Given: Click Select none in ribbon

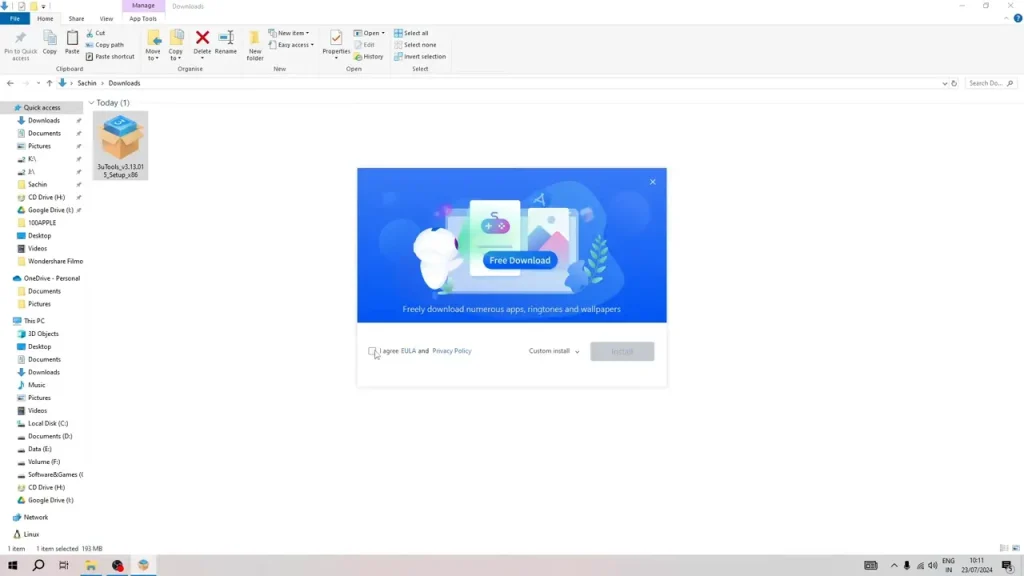Looking at the screenshot, I should click(x=415, y=44).
